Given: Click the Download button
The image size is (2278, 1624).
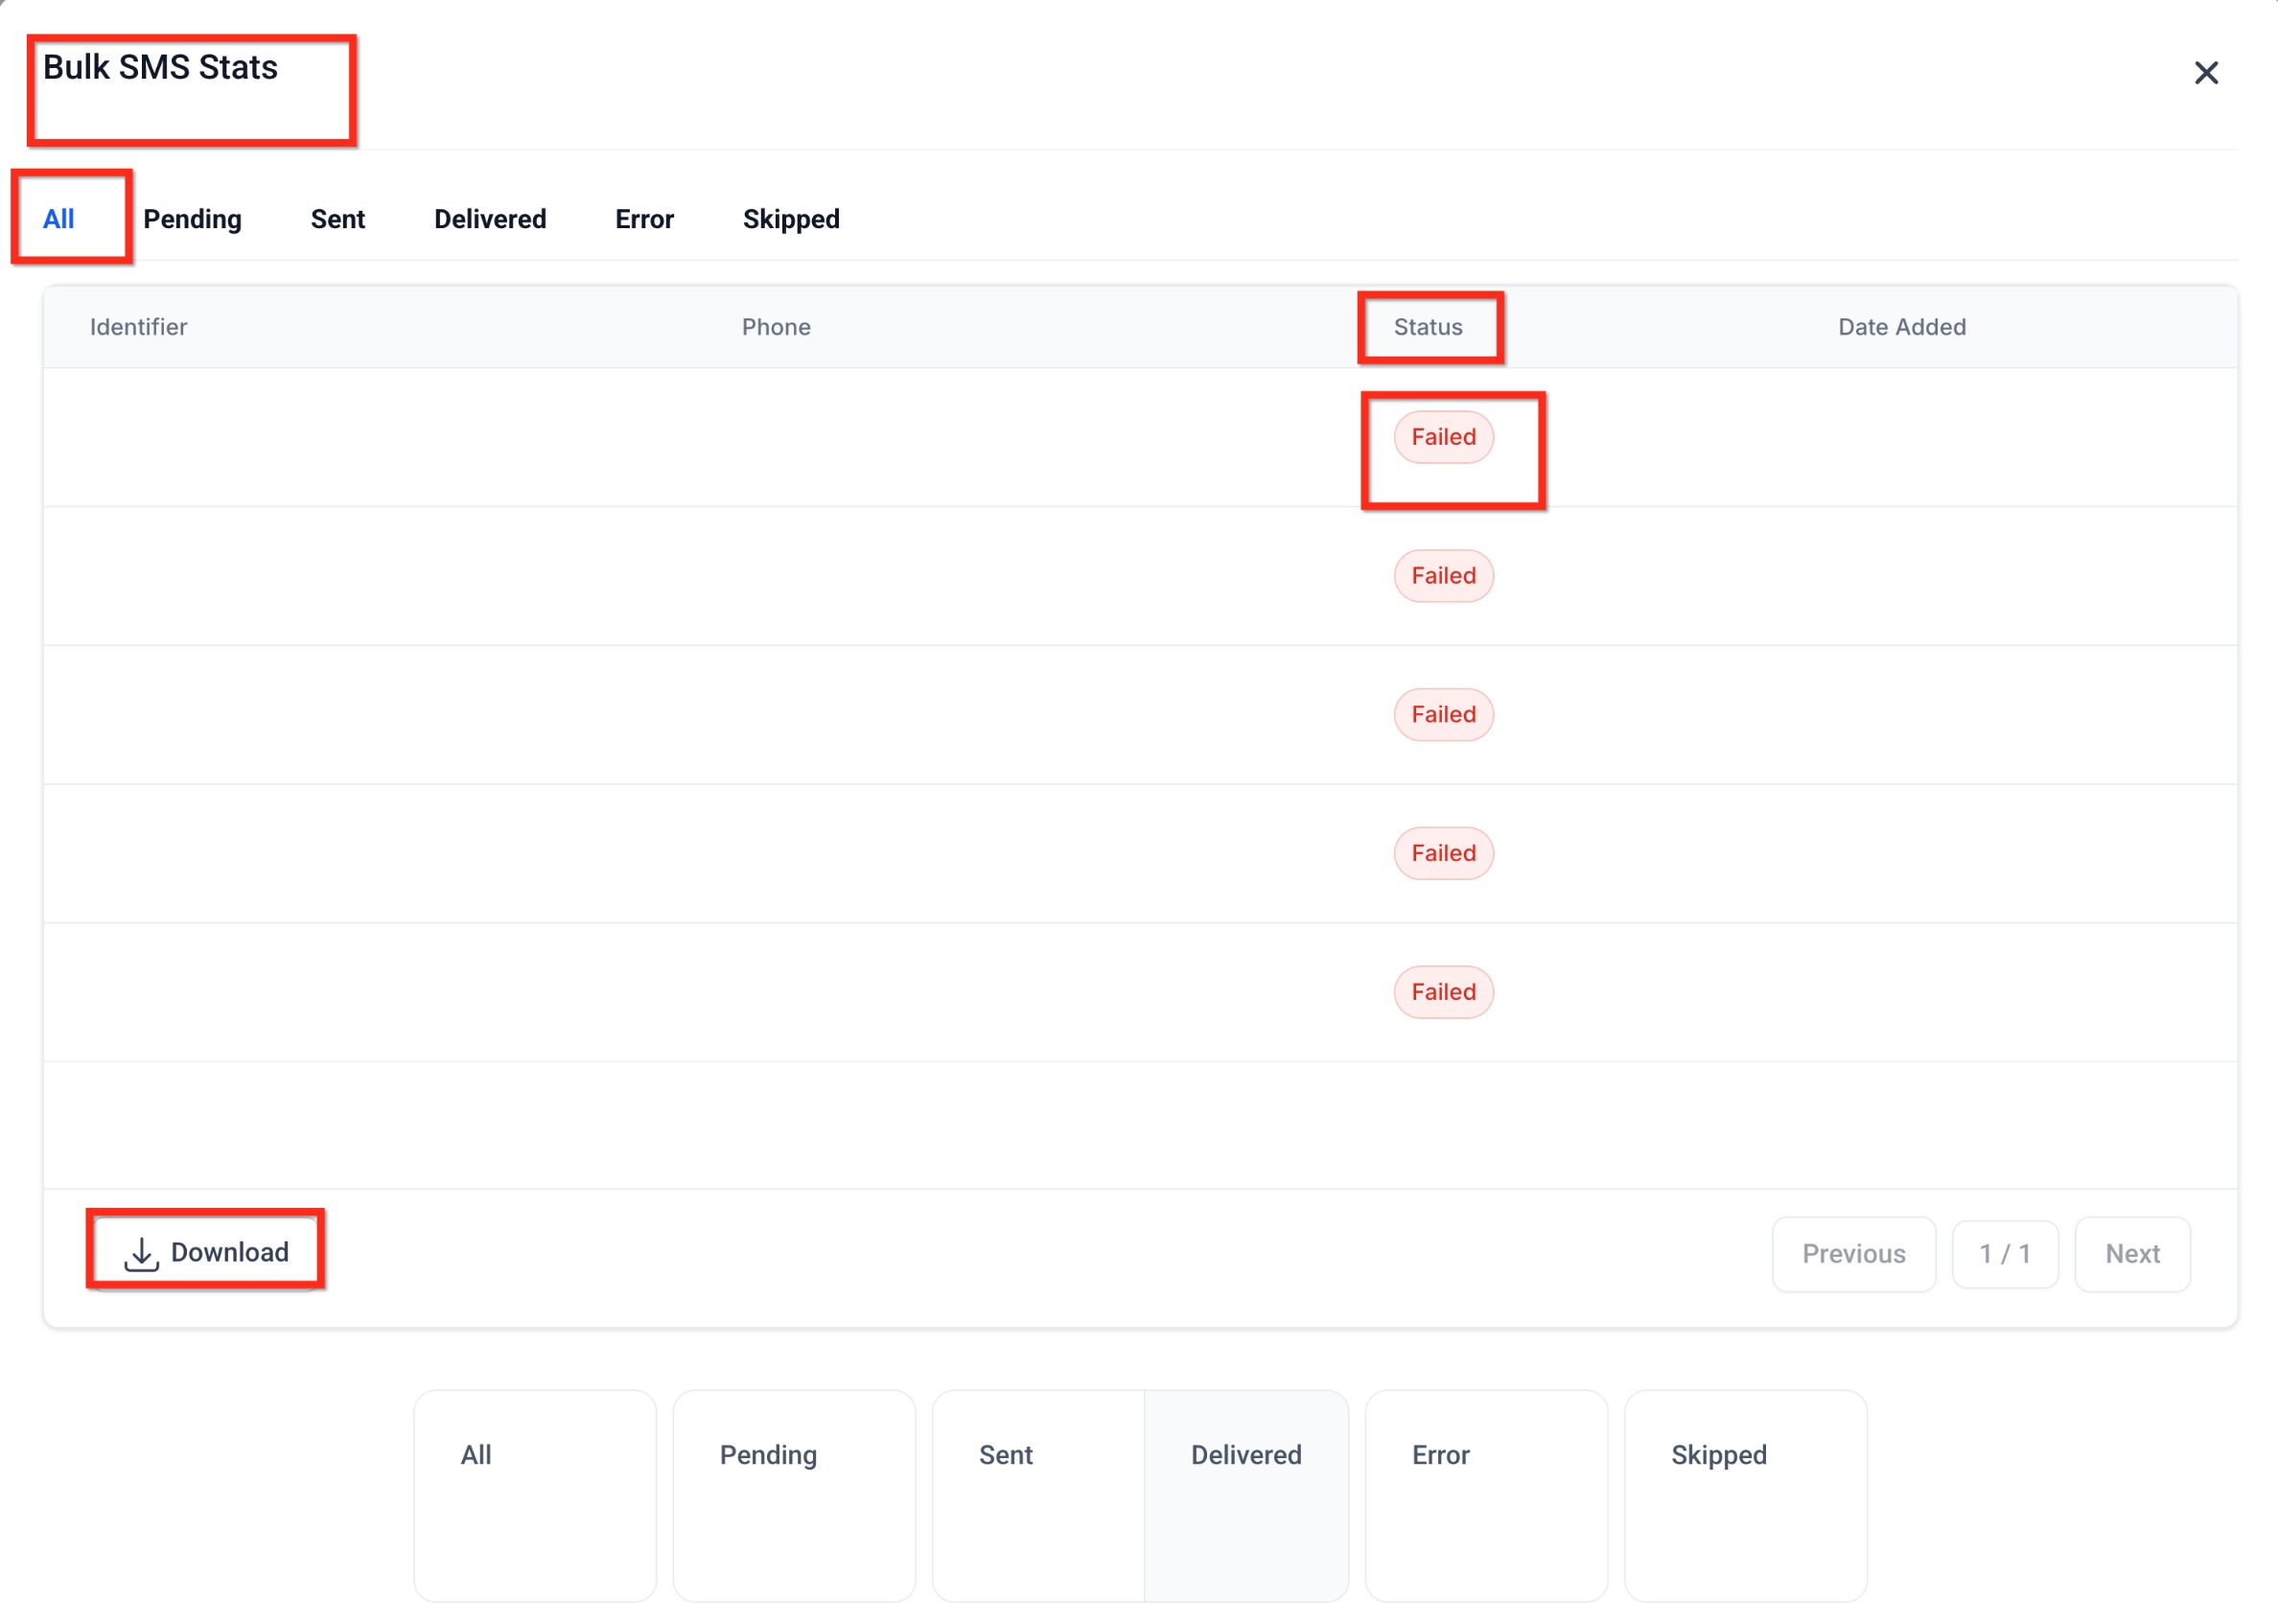Looking at the screenshot, I should point(205,1252).
